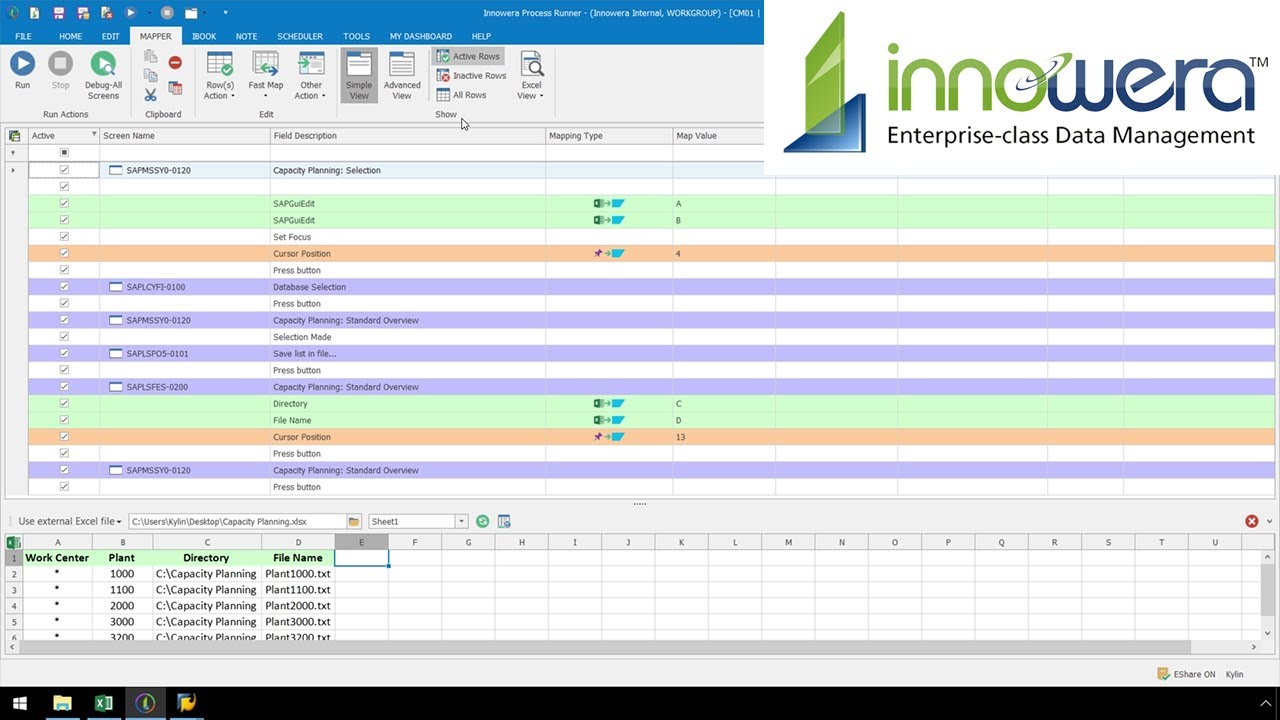Toggle Active checkbox for File Name row
Image resolution: width=1280 pixels, height=720 pixels.
(64, 420)
